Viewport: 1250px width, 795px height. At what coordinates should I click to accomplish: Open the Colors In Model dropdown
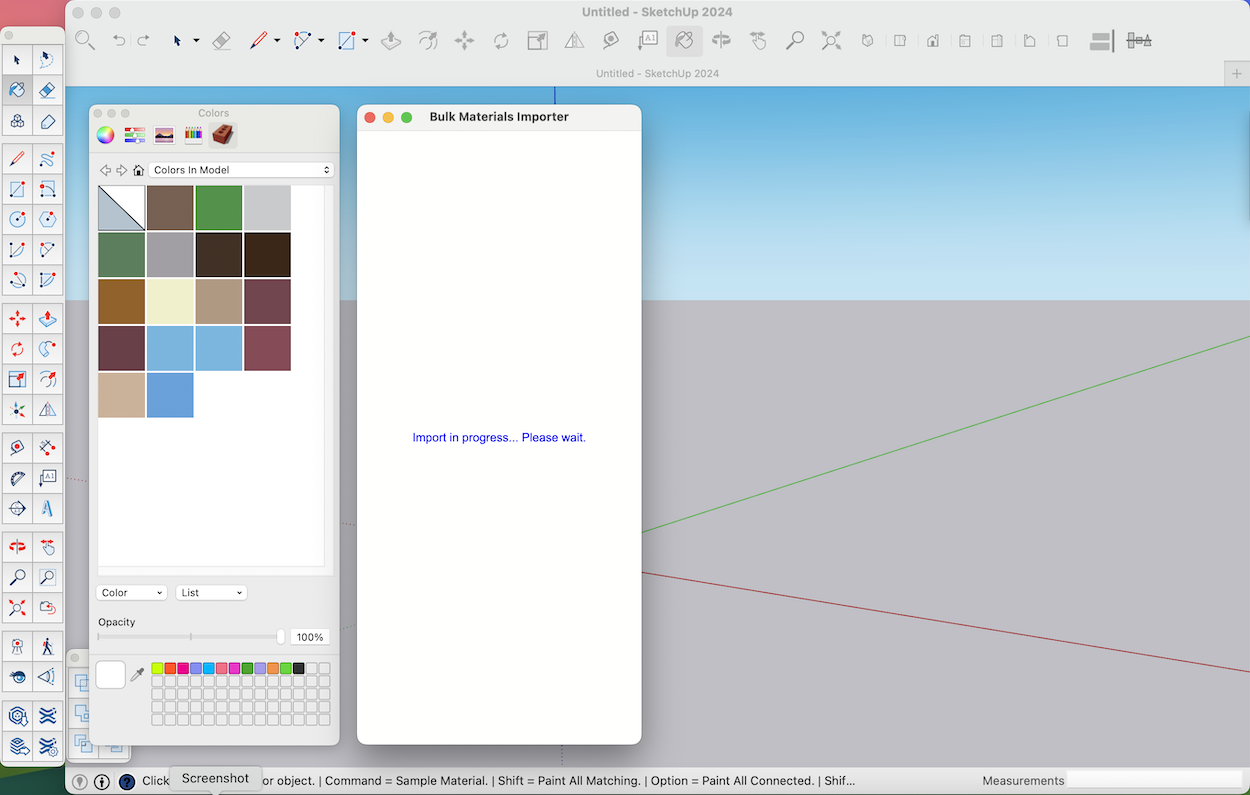point(240,170)
